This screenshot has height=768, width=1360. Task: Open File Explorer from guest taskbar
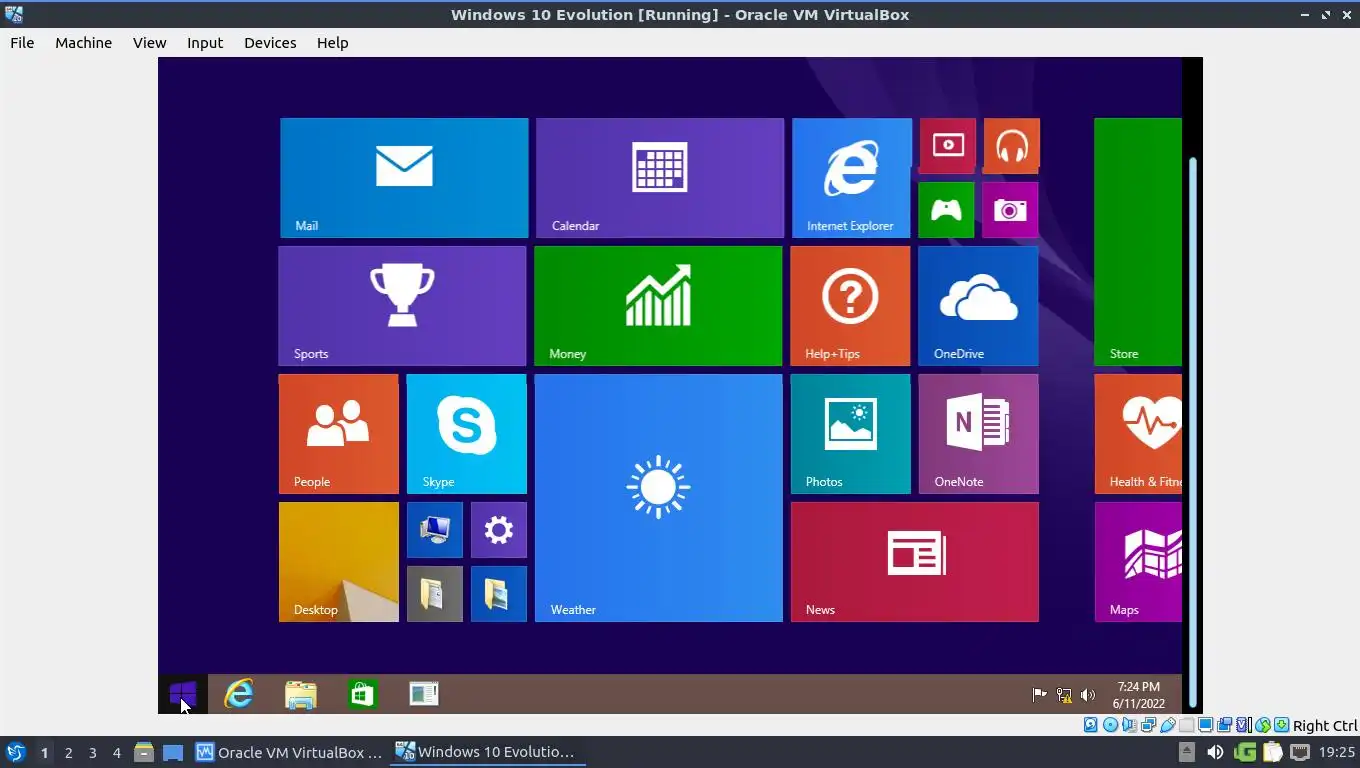pyautogui.click(x=300, y=693)
